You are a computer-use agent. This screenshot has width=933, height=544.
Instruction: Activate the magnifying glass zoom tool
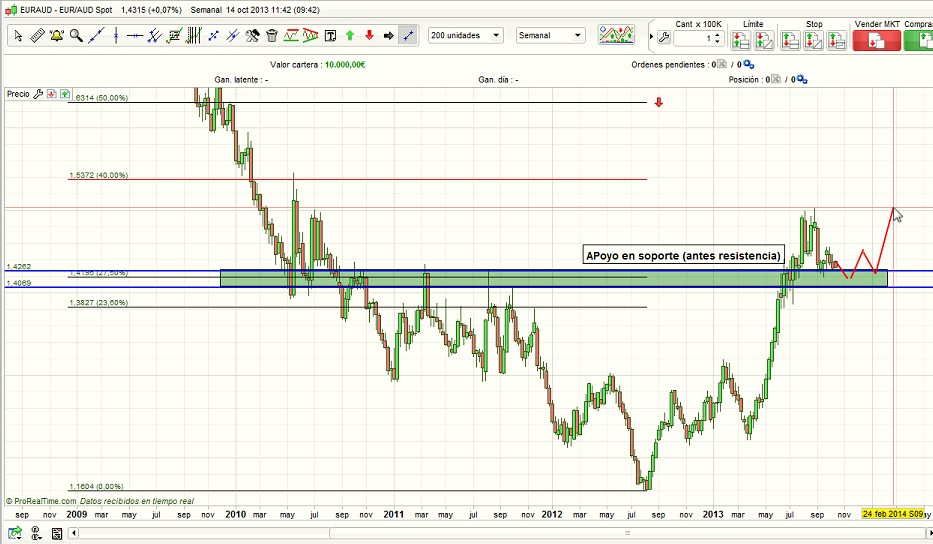pos(76,36)
